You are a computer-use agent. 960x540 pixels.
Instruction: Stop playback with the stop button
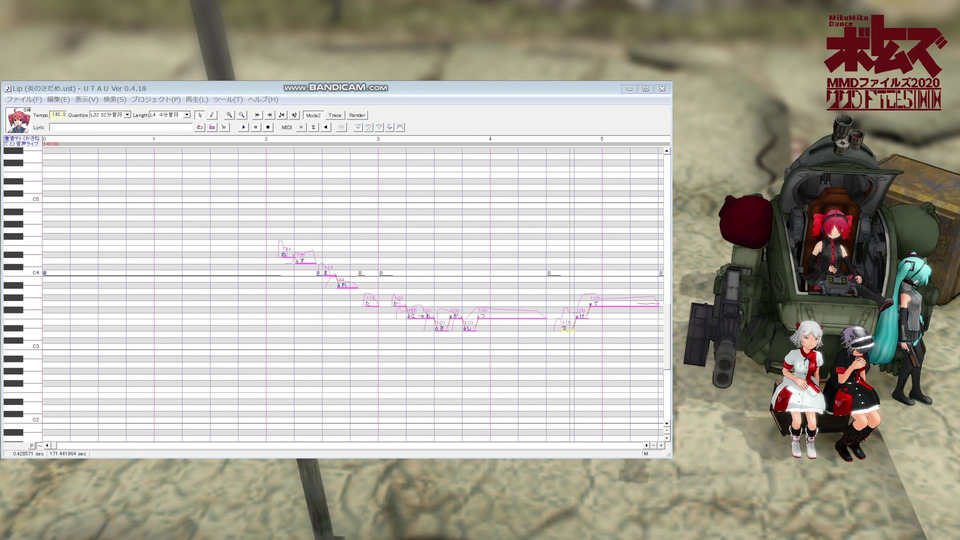(268, 127)
